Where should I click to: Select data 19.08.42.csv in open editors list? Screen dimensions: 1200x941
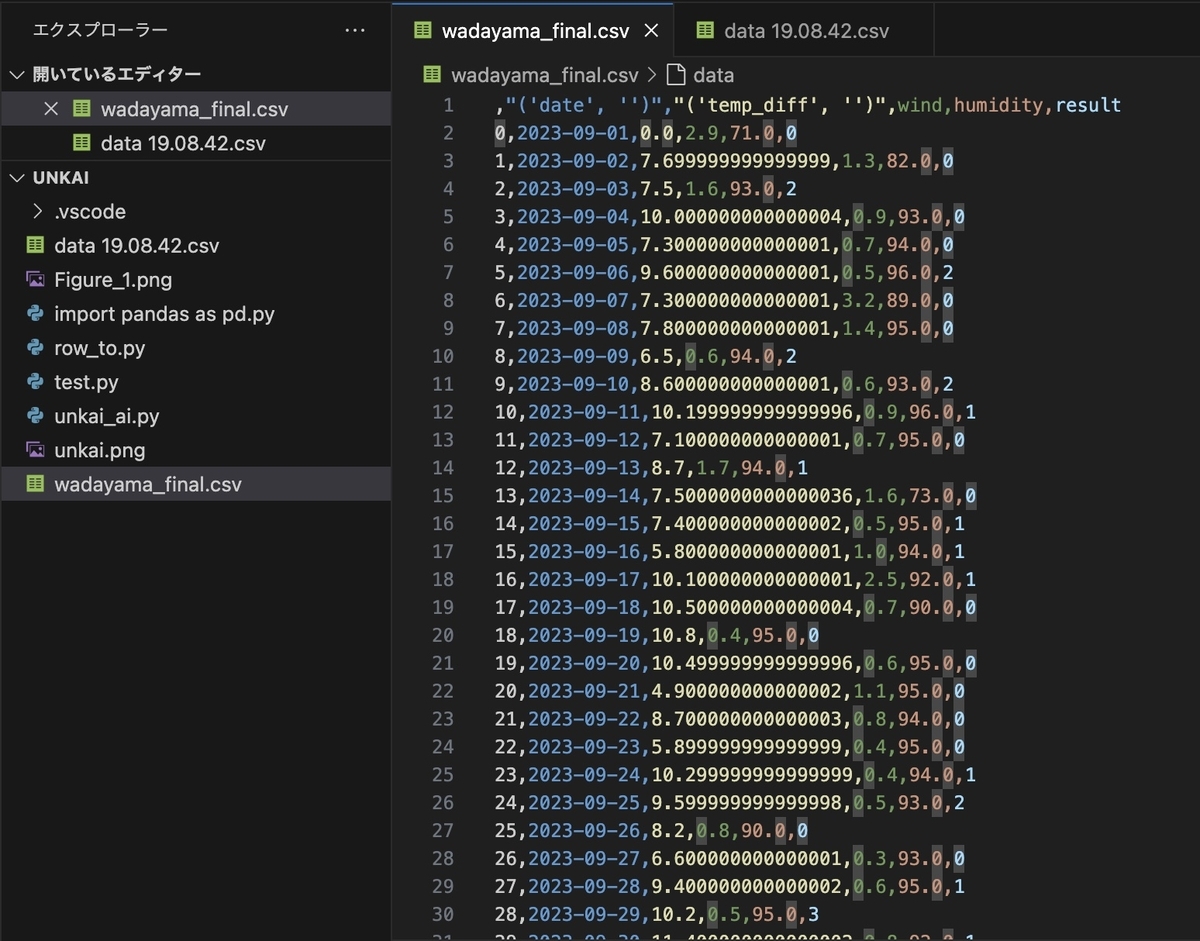click(x=195, y=143)
